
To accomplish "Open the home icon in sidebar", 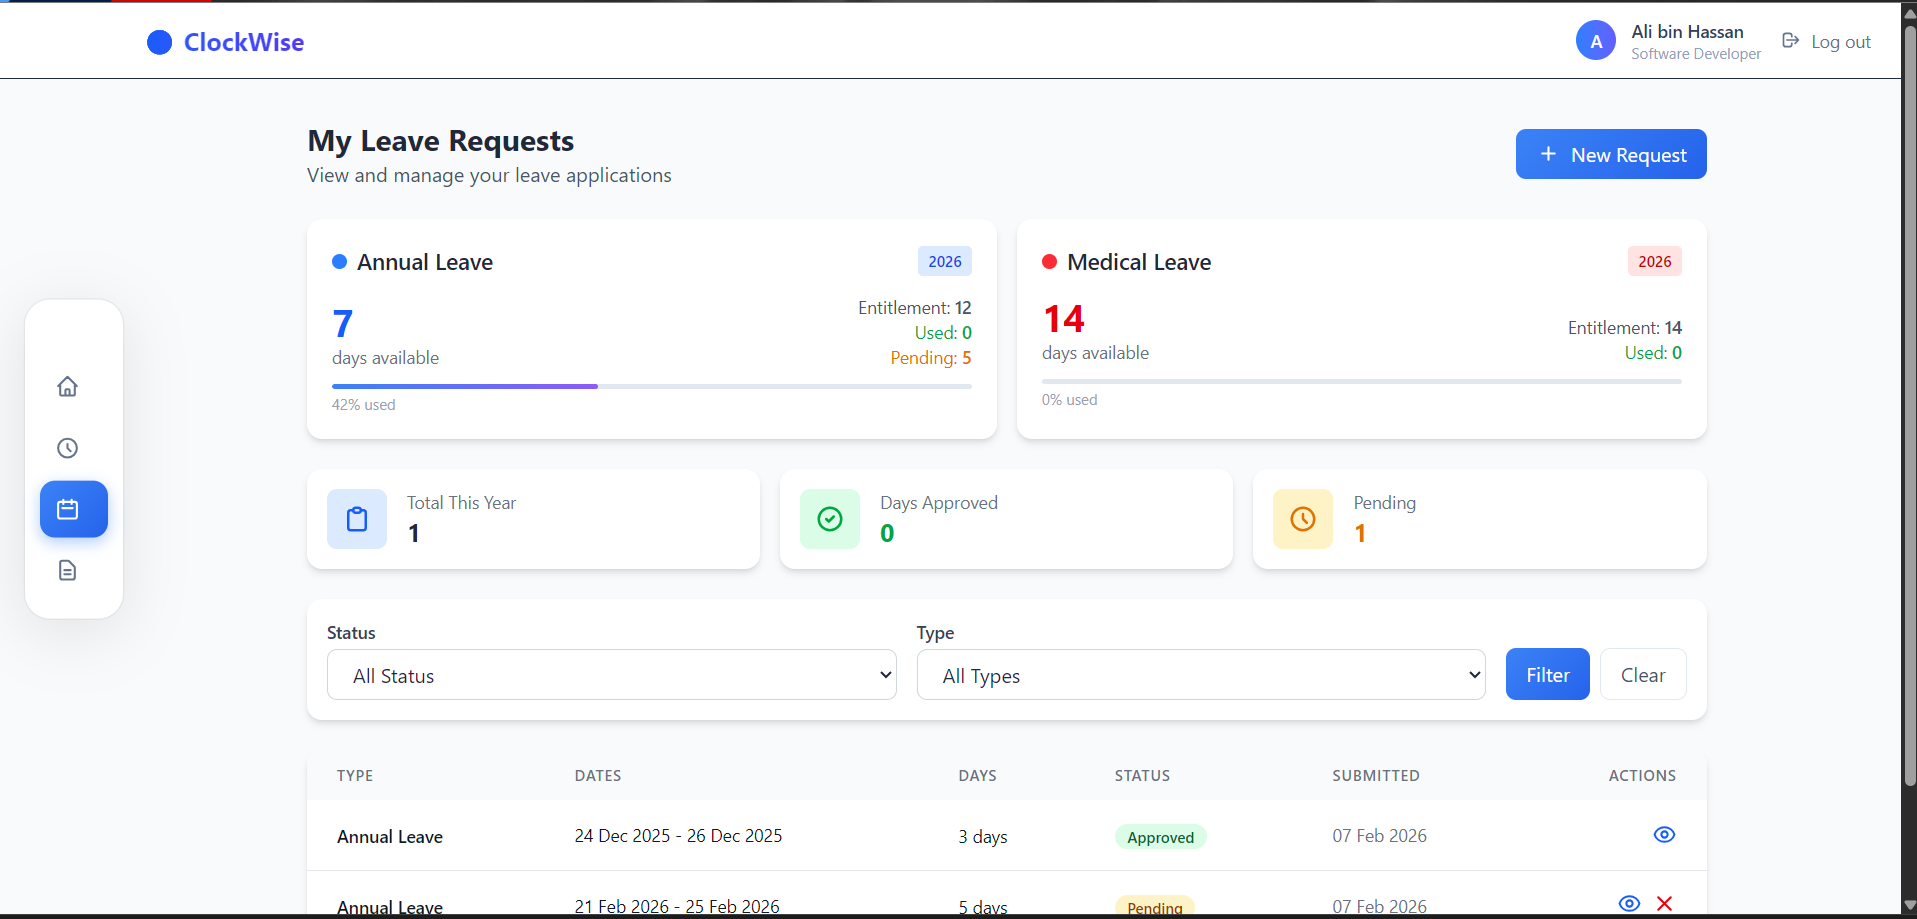I will pos(67,387).
